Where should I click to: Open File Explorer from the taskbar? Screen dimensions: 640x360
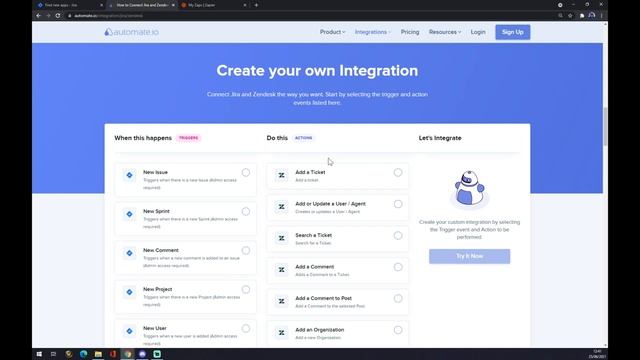98,354
